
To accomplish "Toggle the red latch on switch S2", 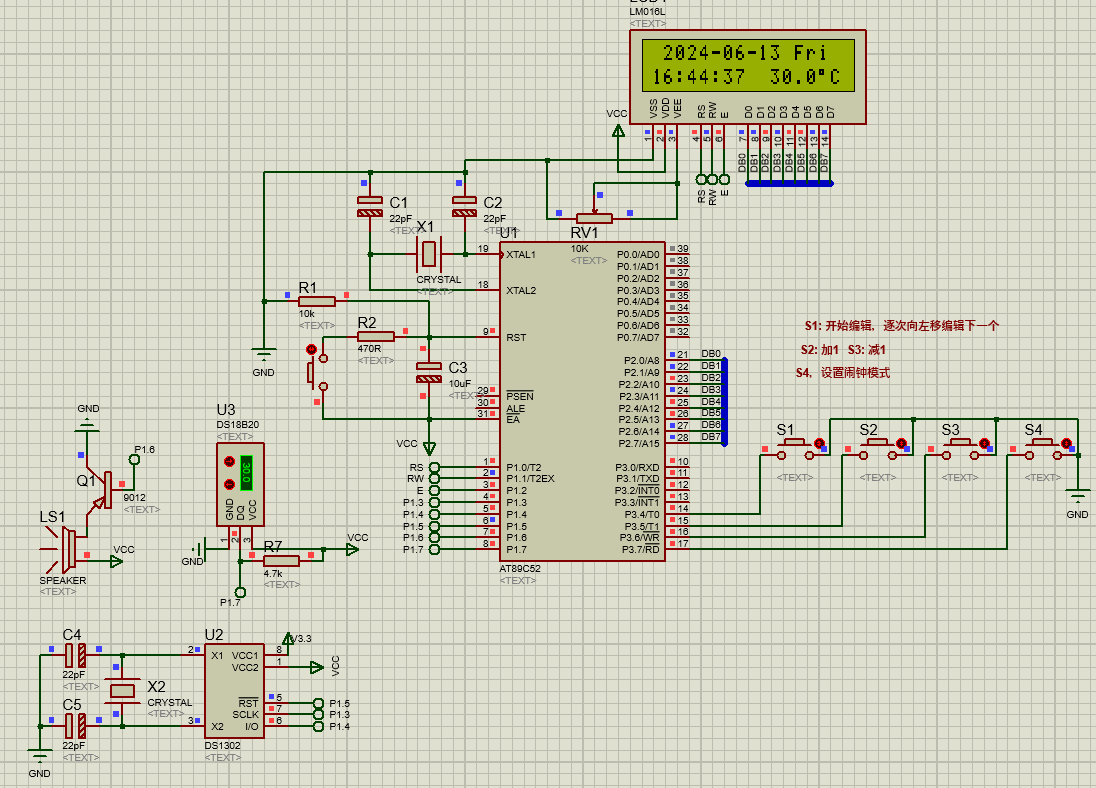I will (x=902, y=443).
